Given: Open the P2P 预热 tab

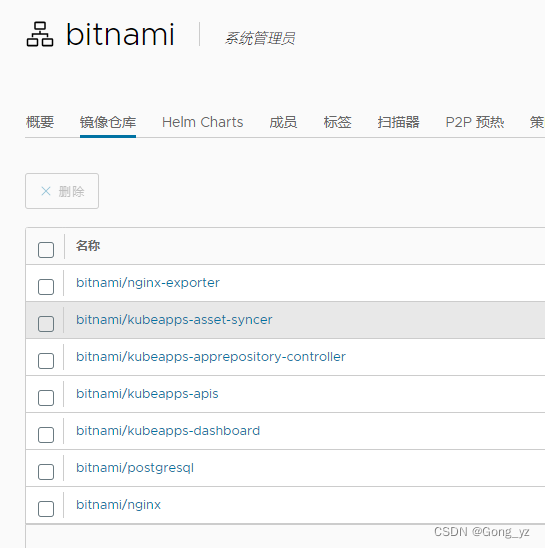Looking at the screenshot, I should click(x=475, y=122).
